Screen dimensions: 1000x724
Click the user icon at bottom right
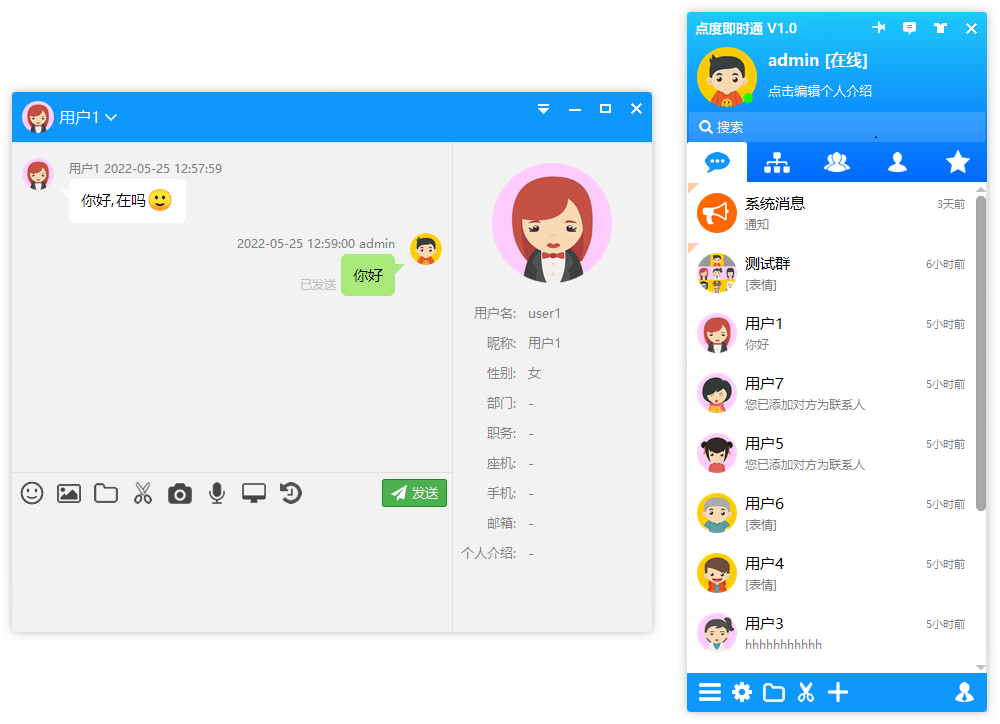tap(964, 692)
